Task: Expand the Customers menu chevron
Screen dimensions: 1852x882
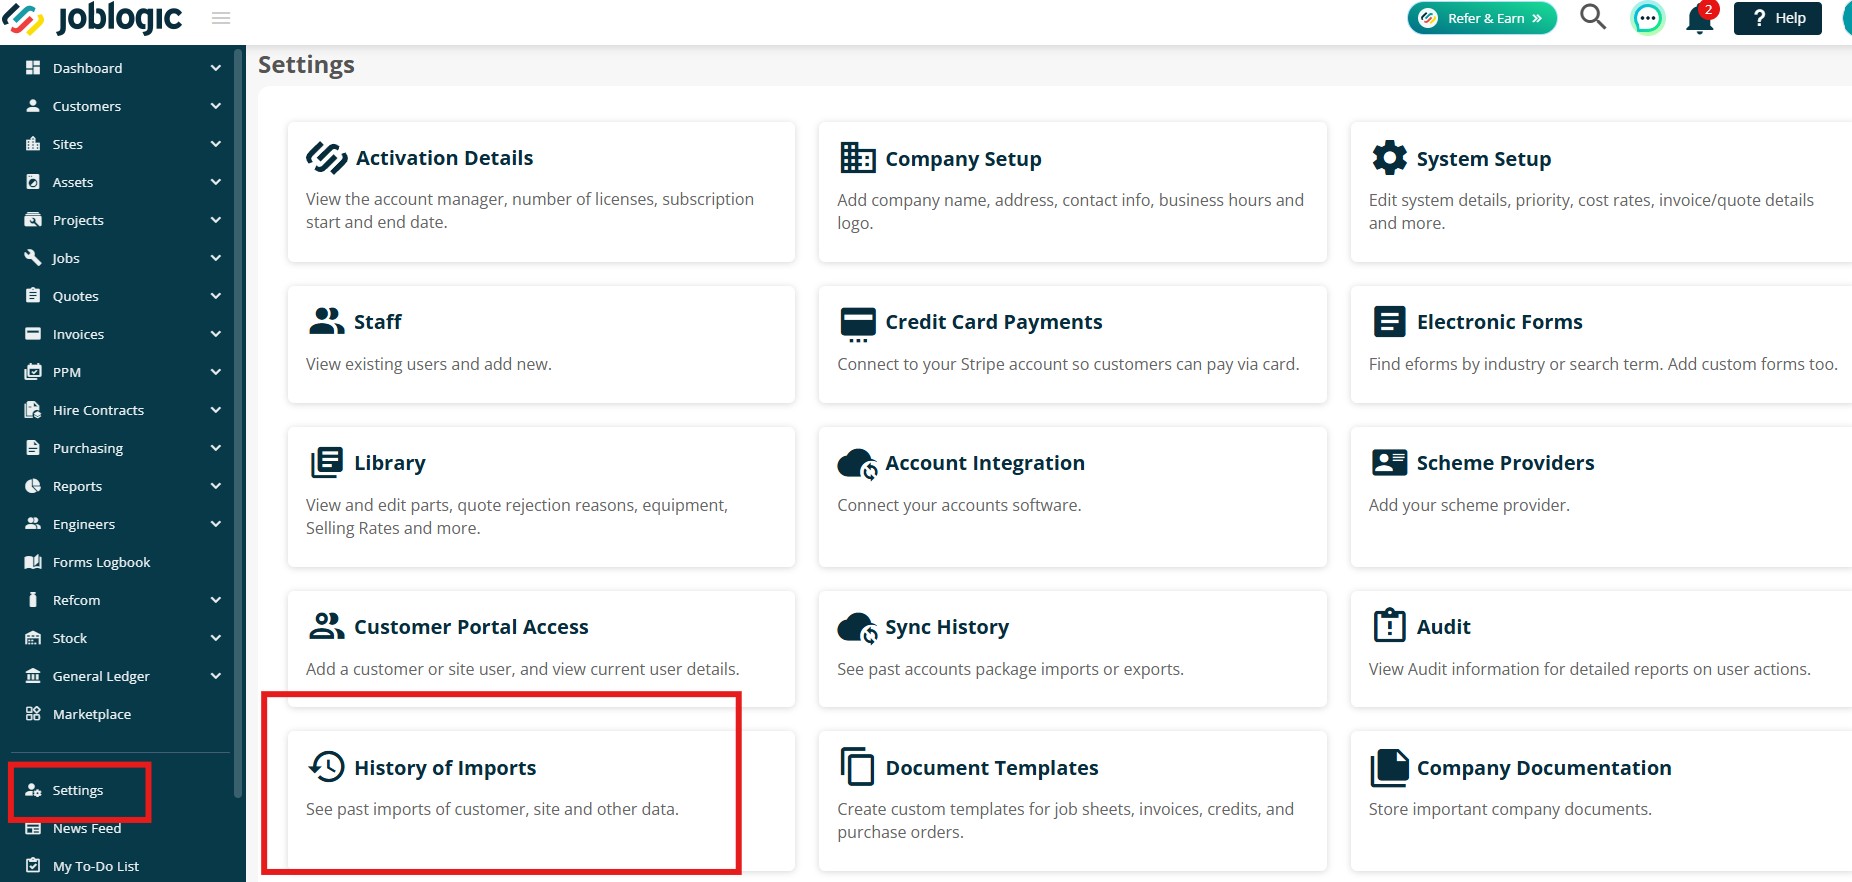Action: tap(215, 106)
